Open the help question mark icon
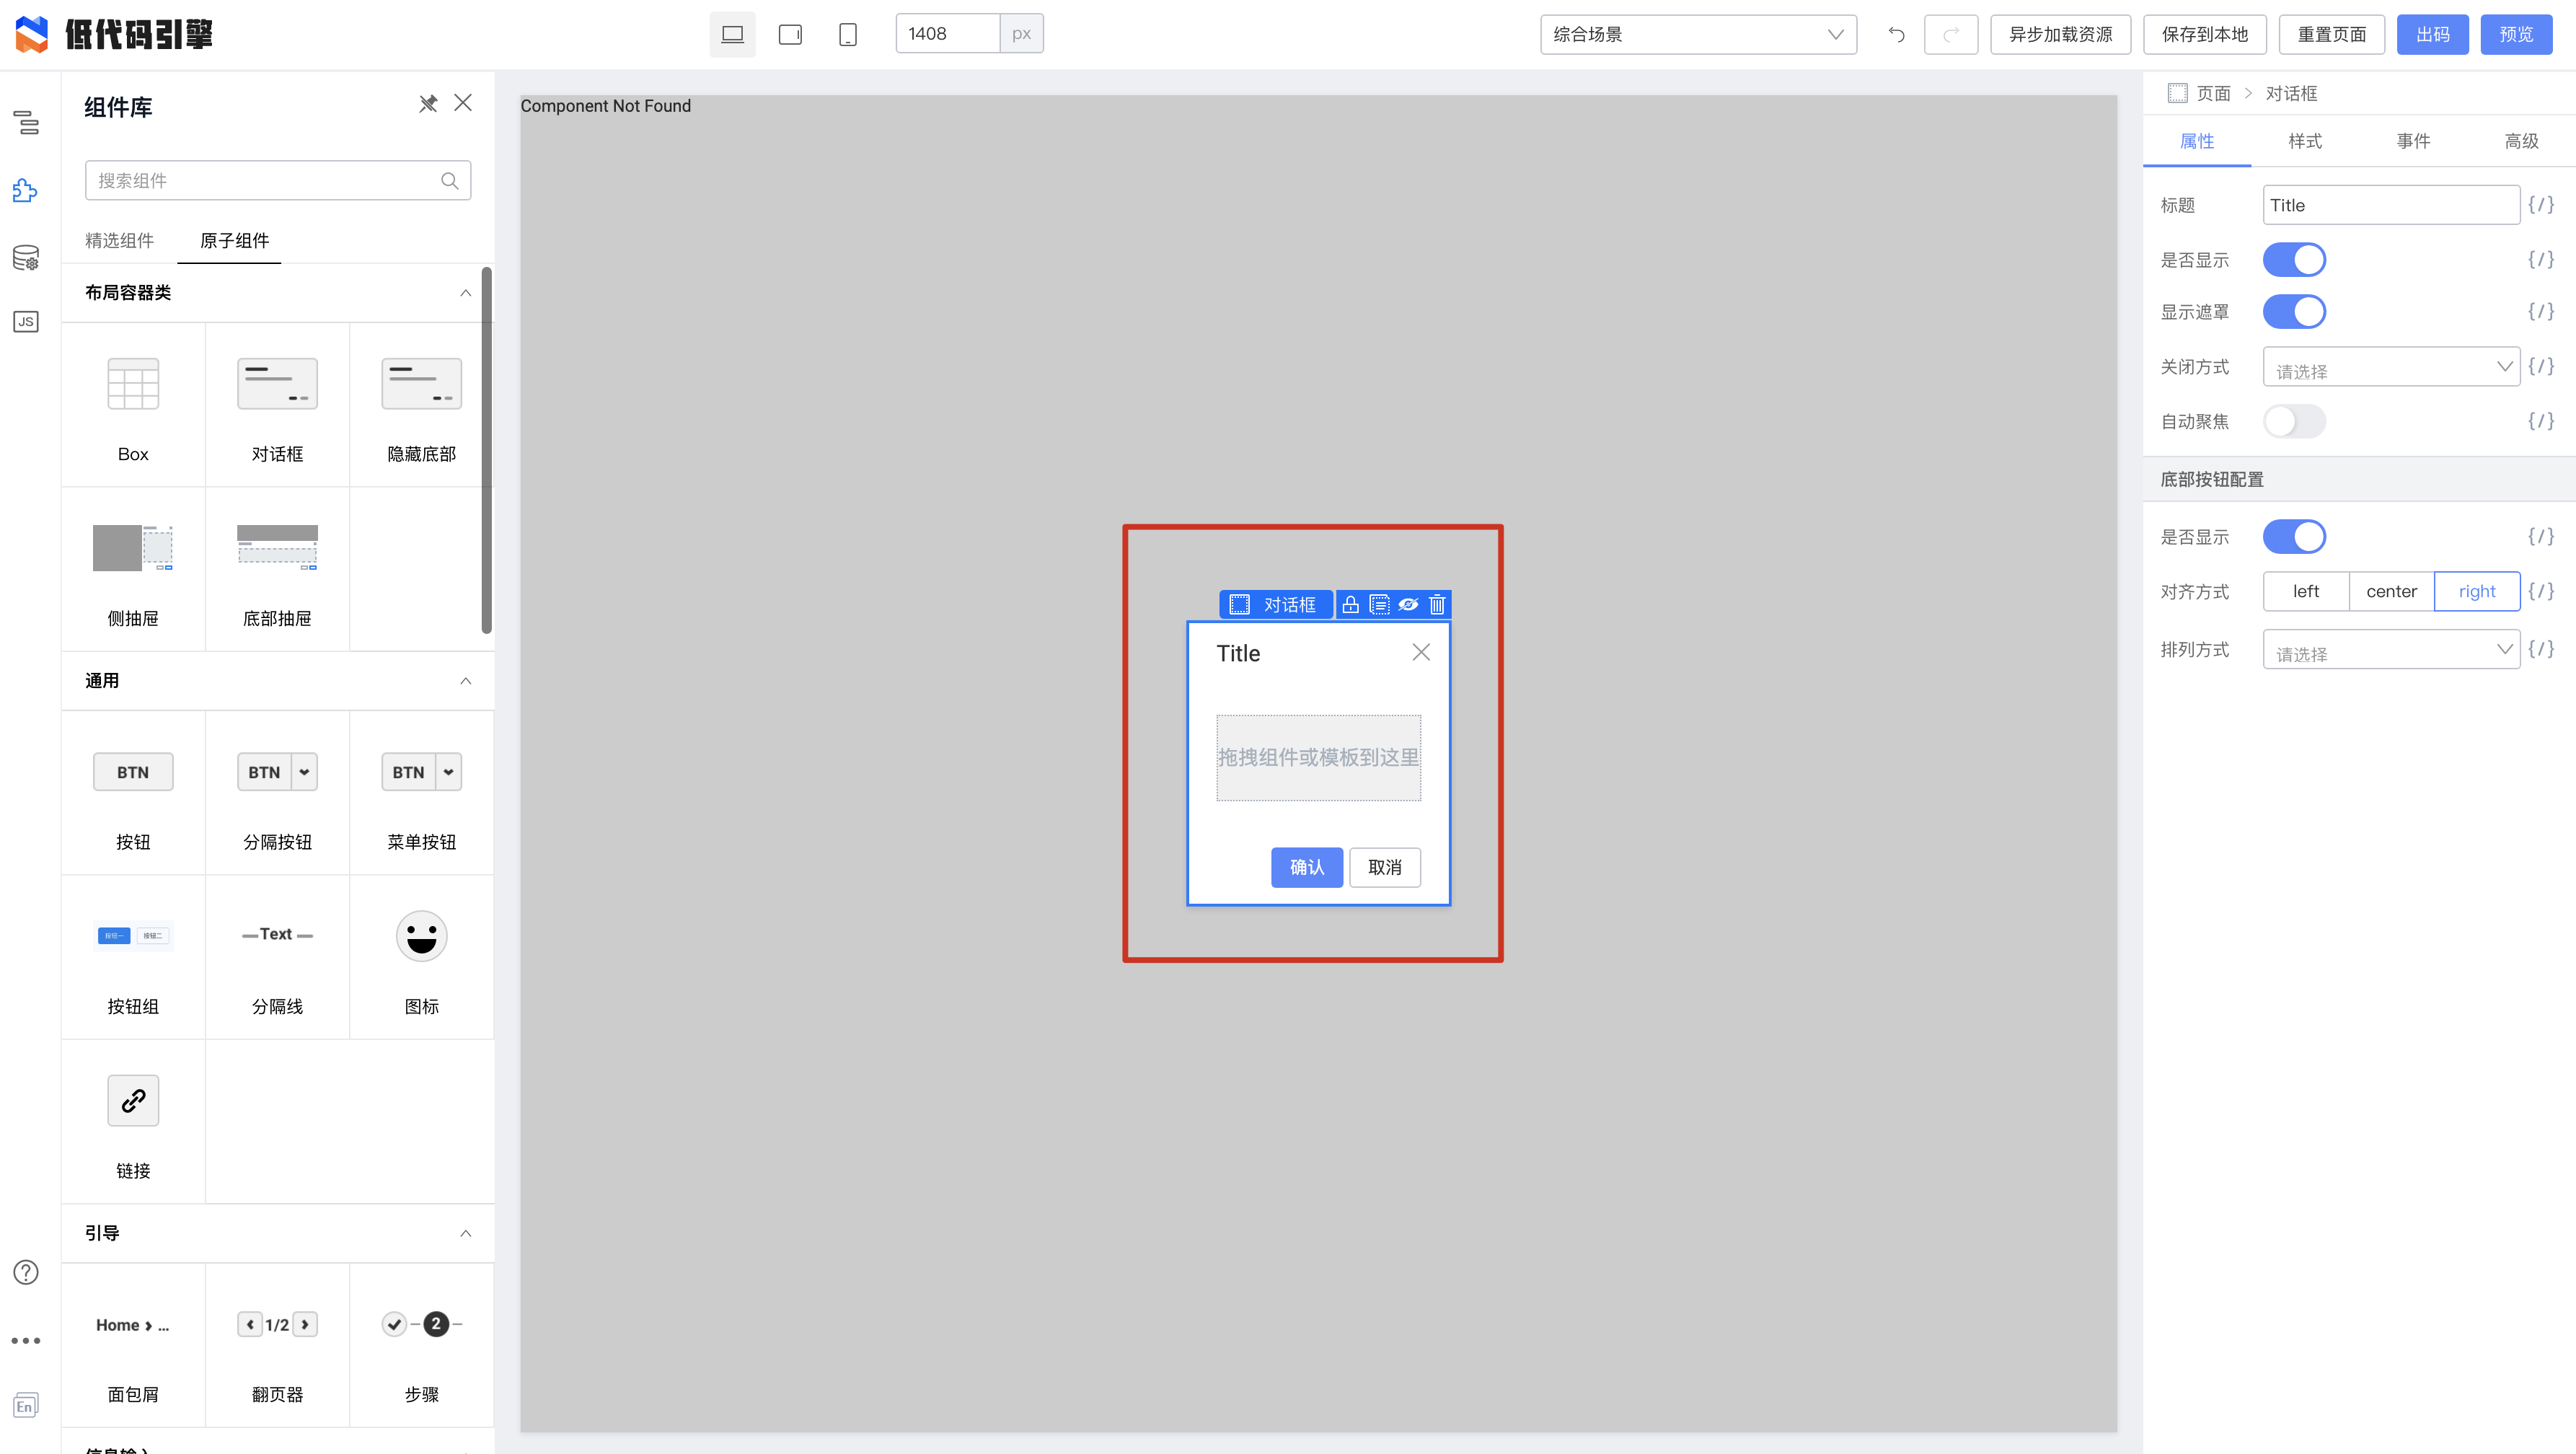2576x1454 pixels. coord(26,1272)
